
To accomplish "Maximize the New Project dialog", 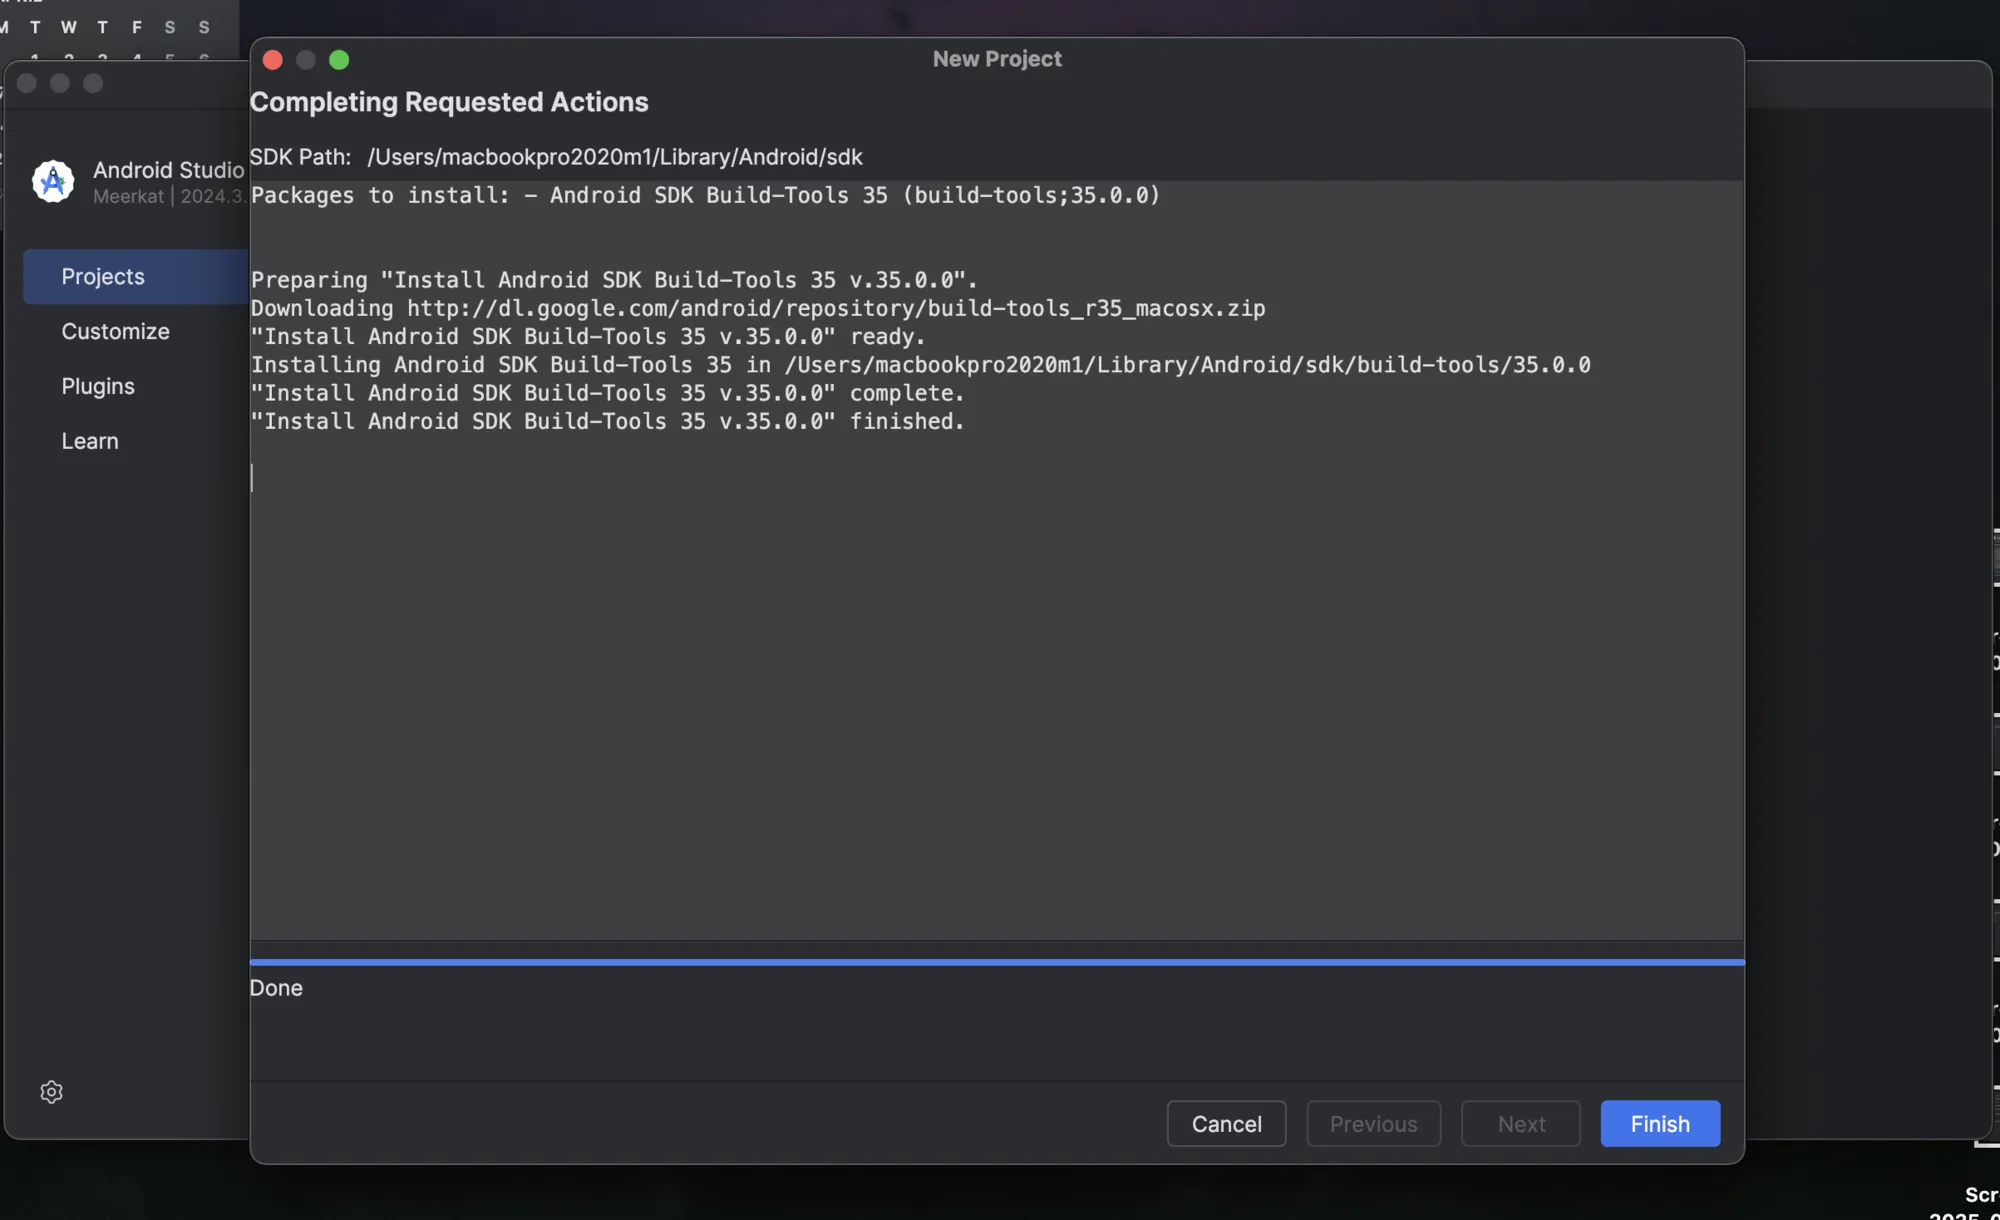I will point(339,60).
